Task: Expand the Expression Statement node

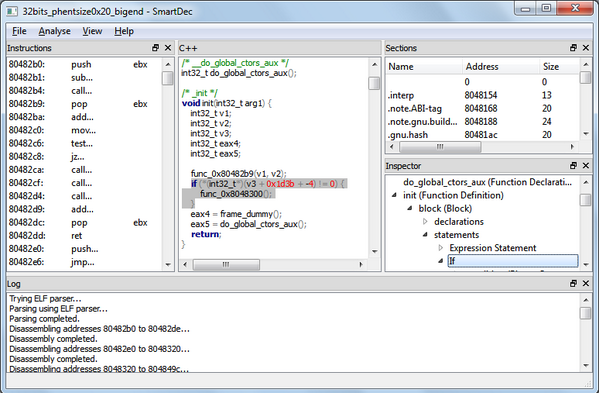Action: click(440, 248)
